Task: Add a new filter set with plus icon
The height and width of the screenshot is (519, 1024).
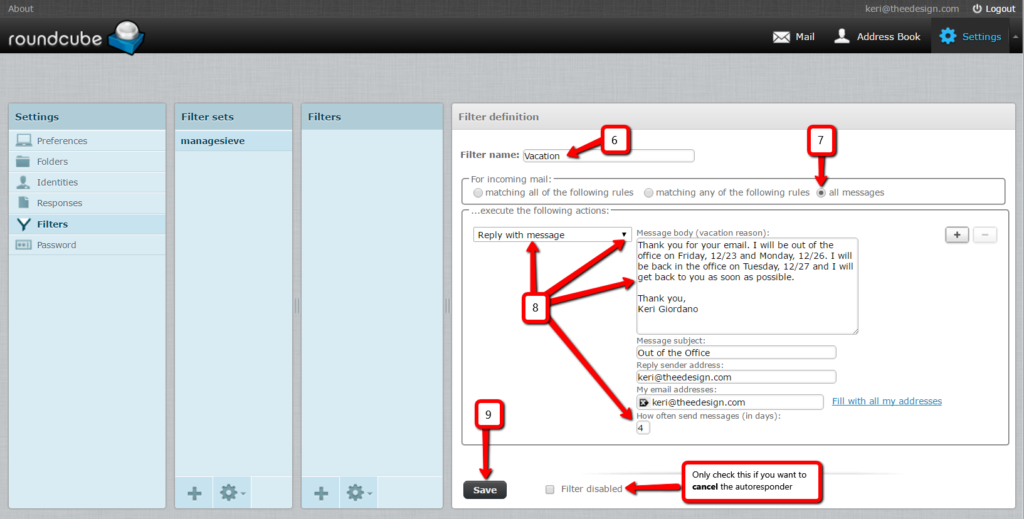Action: pos(194,492)
